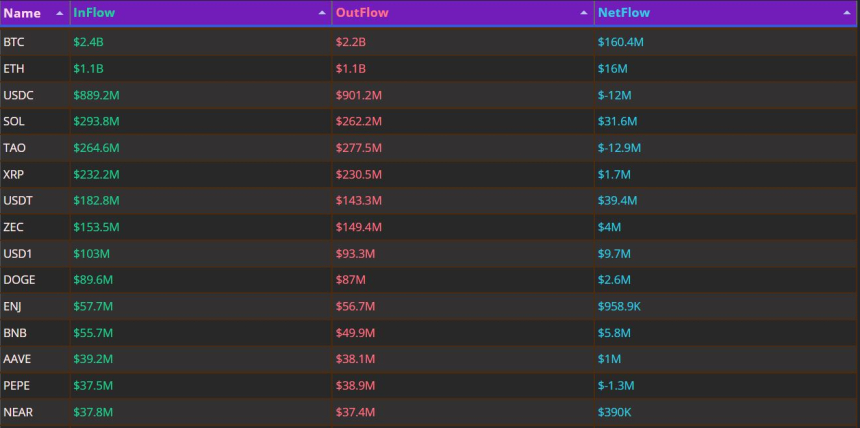Click the sort arrow in the NetFlow column

[x=847, y=14]
